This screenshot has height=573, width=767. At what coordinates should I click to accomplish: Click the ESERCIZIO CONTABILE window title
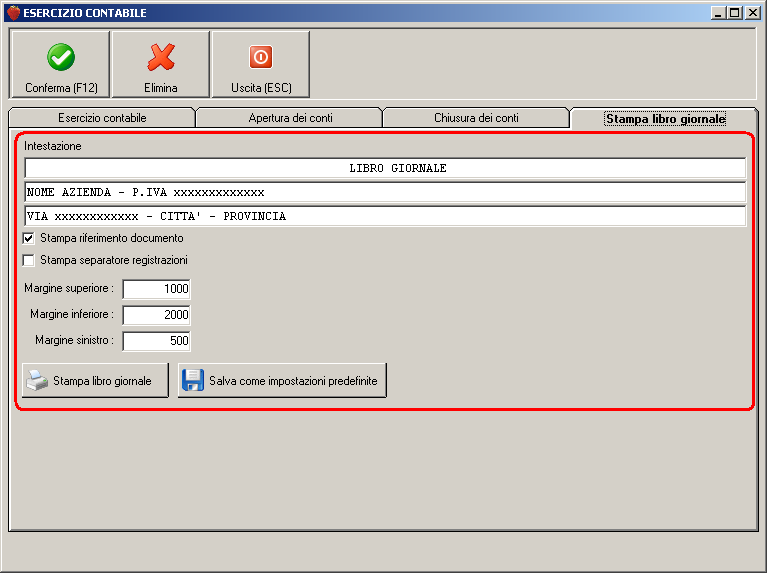click(85, 13)
